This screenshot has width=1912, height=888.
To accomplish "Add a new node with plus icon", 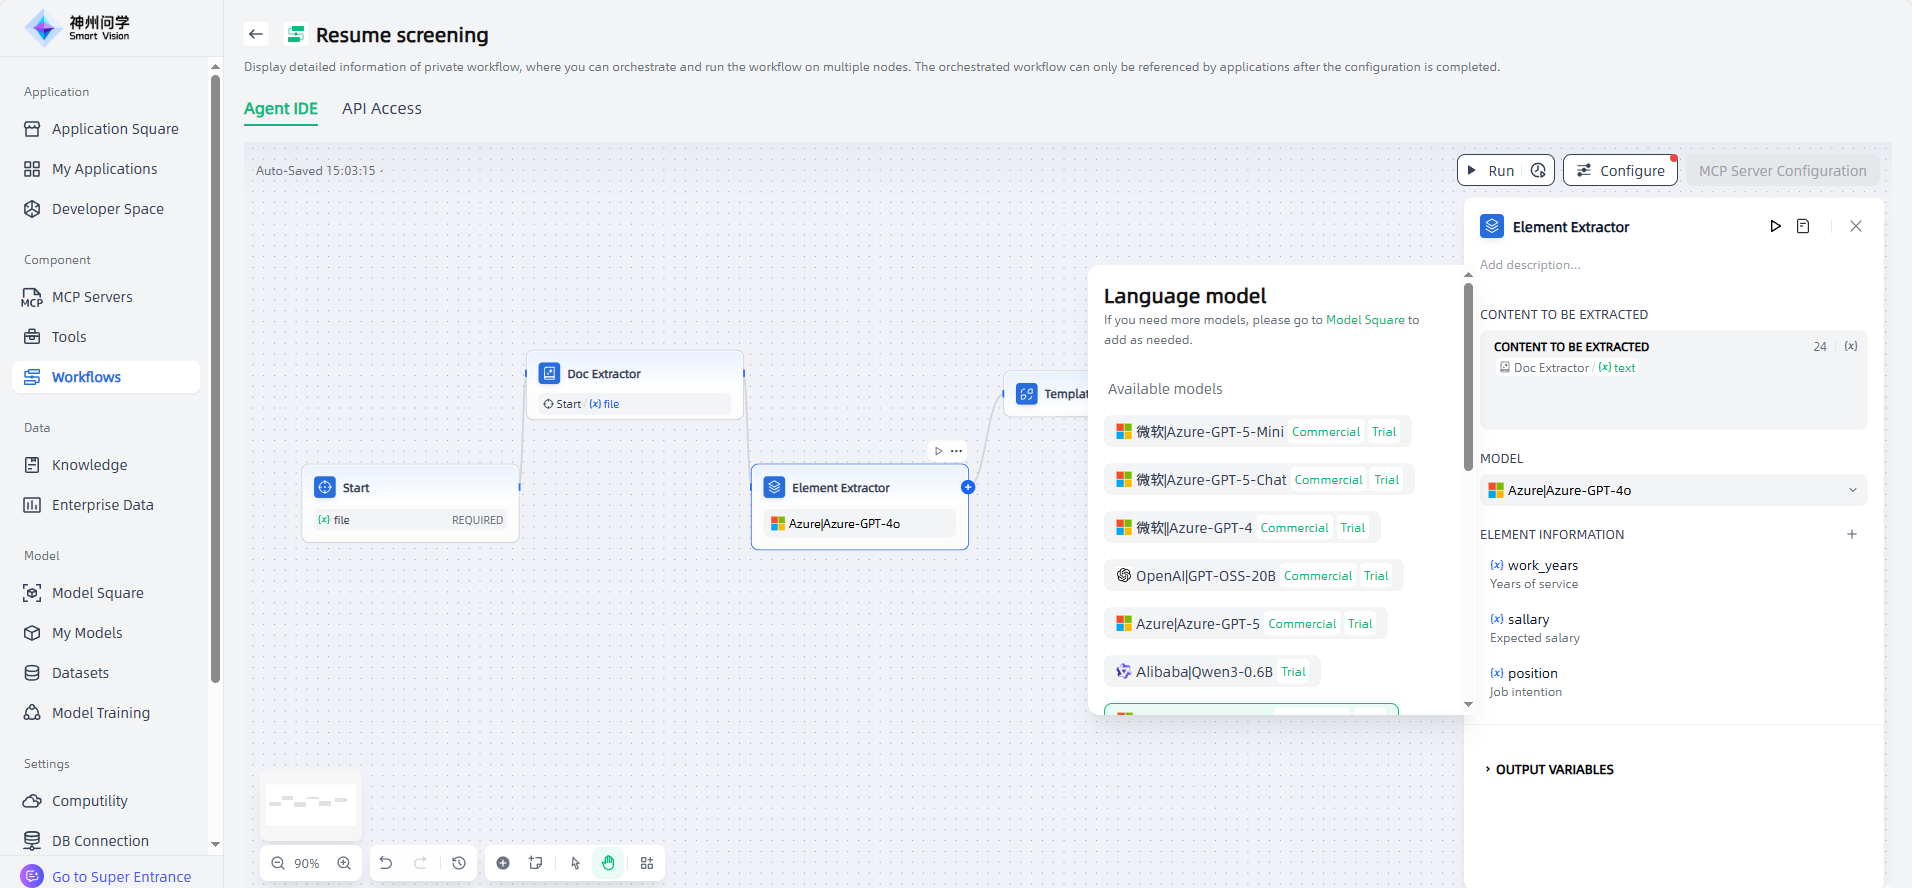I will tap(503, 863).
